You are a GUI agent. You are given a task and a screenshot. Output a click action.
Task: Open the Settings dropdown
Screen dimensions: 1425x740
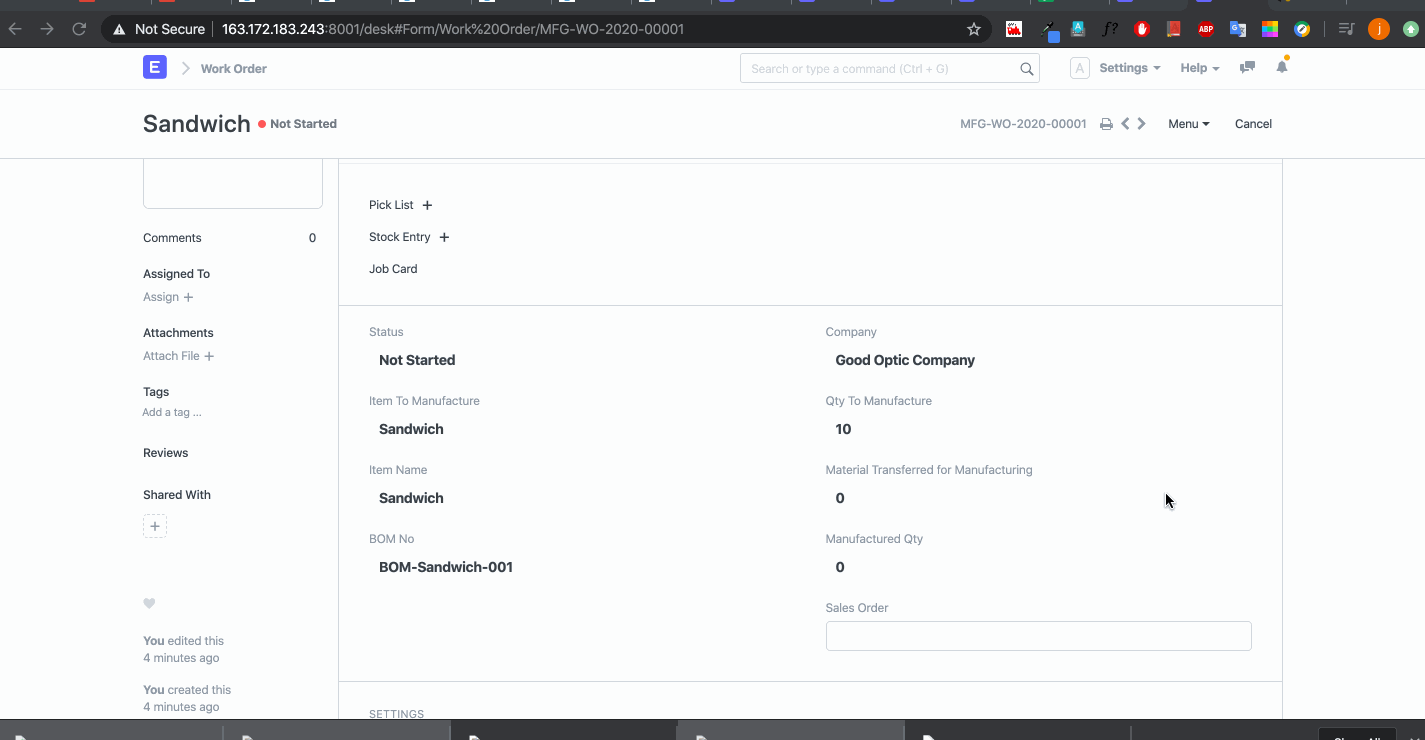click(x=1130, y=68)
